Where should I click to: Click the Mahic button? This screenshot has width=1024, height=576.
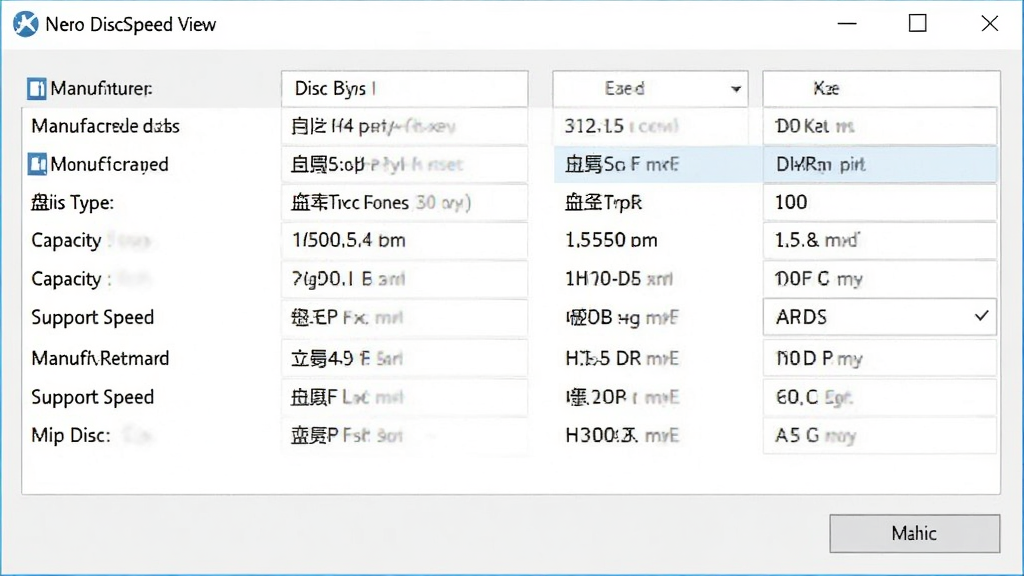914,534
